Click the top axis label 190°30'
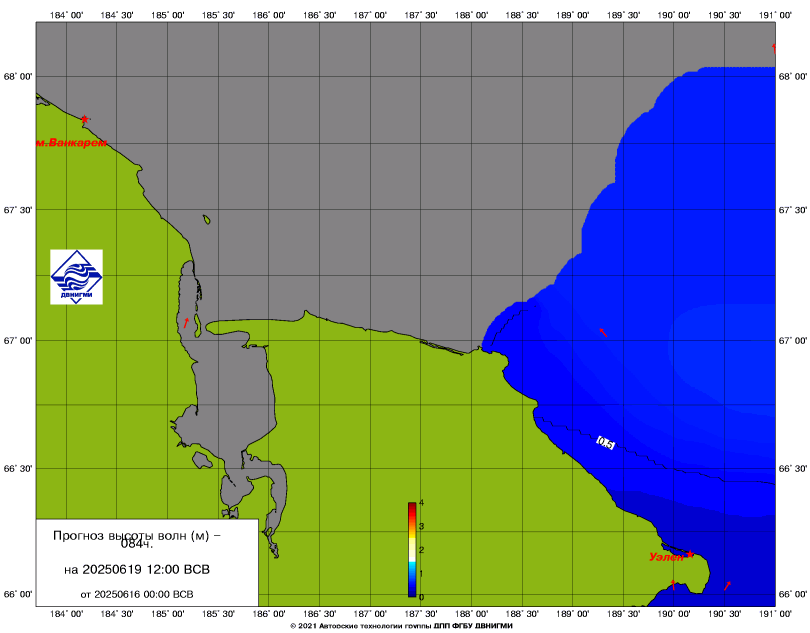Image resolution: width=810 pixels, height=633 pixels. pos(724,15)
